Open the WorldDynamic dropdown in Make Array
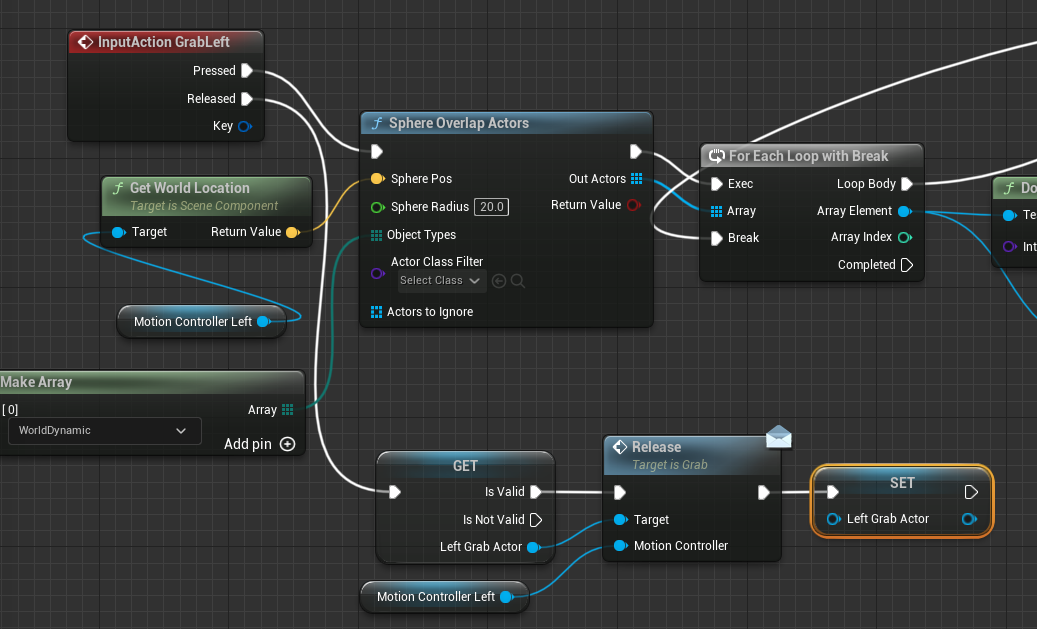Viewport: 1037px width, 629px height. tap(103, 431)
